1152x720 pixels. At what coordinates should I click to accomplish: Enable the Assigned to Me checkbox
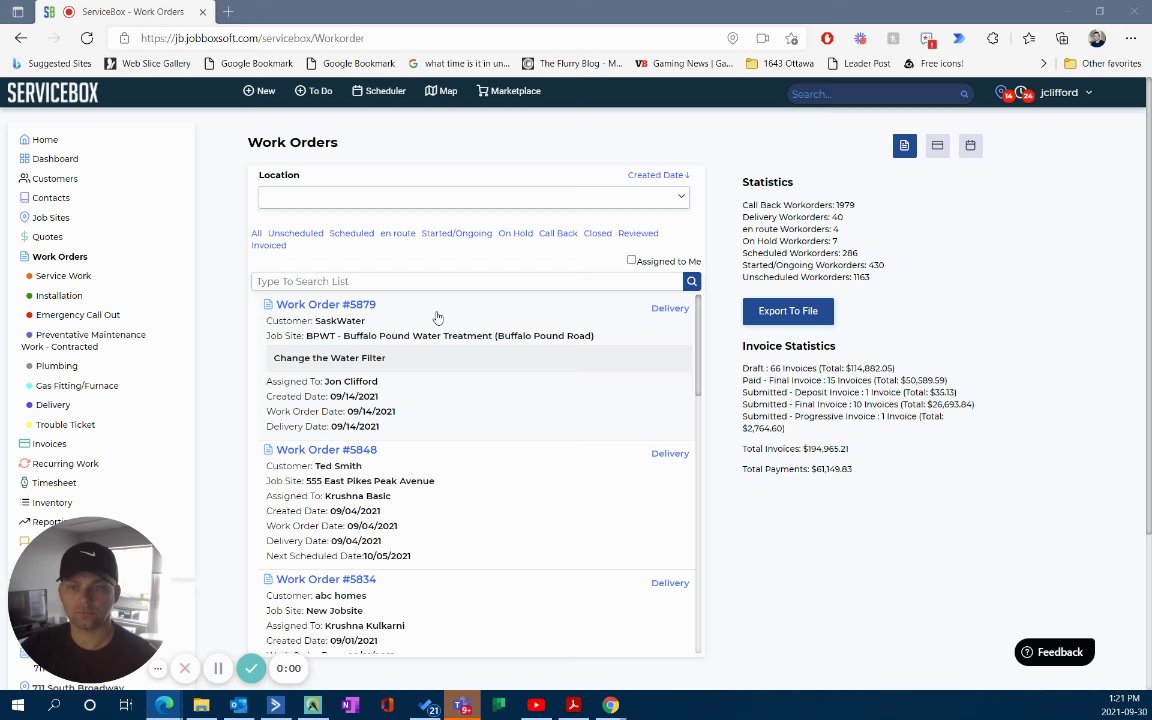pyautogui.click(x=631, y=260)
